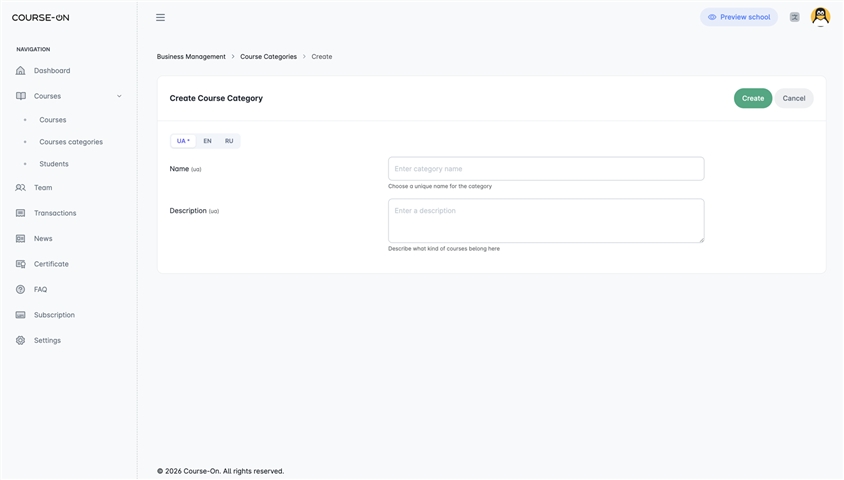The width and height of the screenshot is (844, 480).
Task: Switch to the EN language tab
Action: [x=207, y=141]
